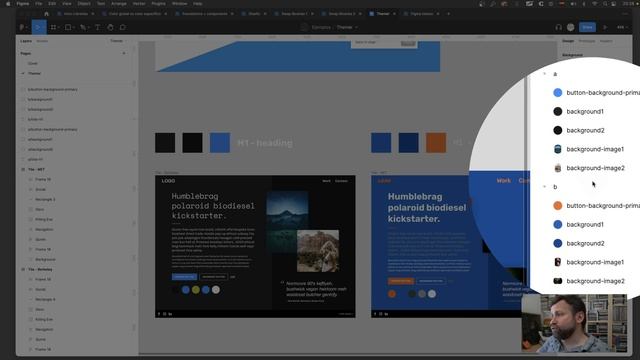The height and width of the screenshot is (360, 640).
Task: Open the Vector menu
Action: tap(139, 4)
